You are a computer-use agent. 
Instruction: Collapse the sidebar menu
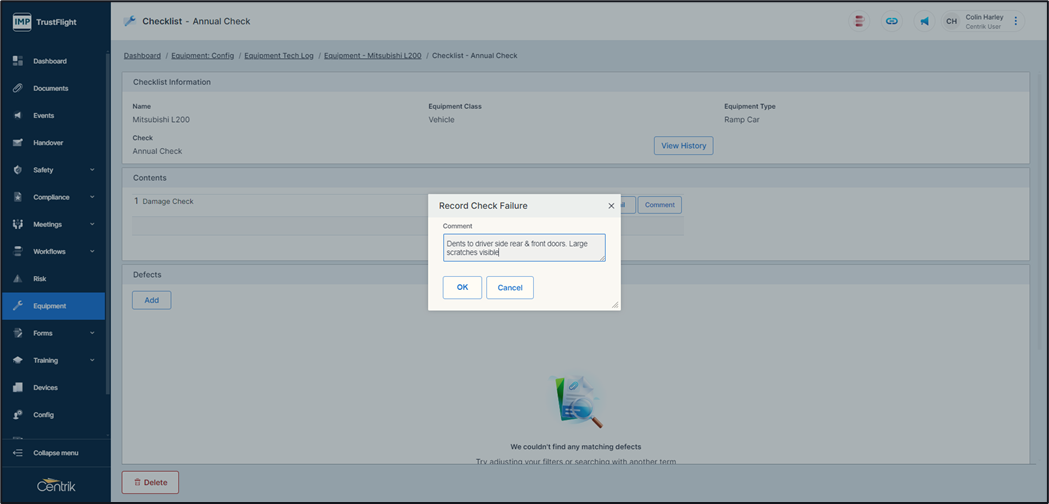55,453
